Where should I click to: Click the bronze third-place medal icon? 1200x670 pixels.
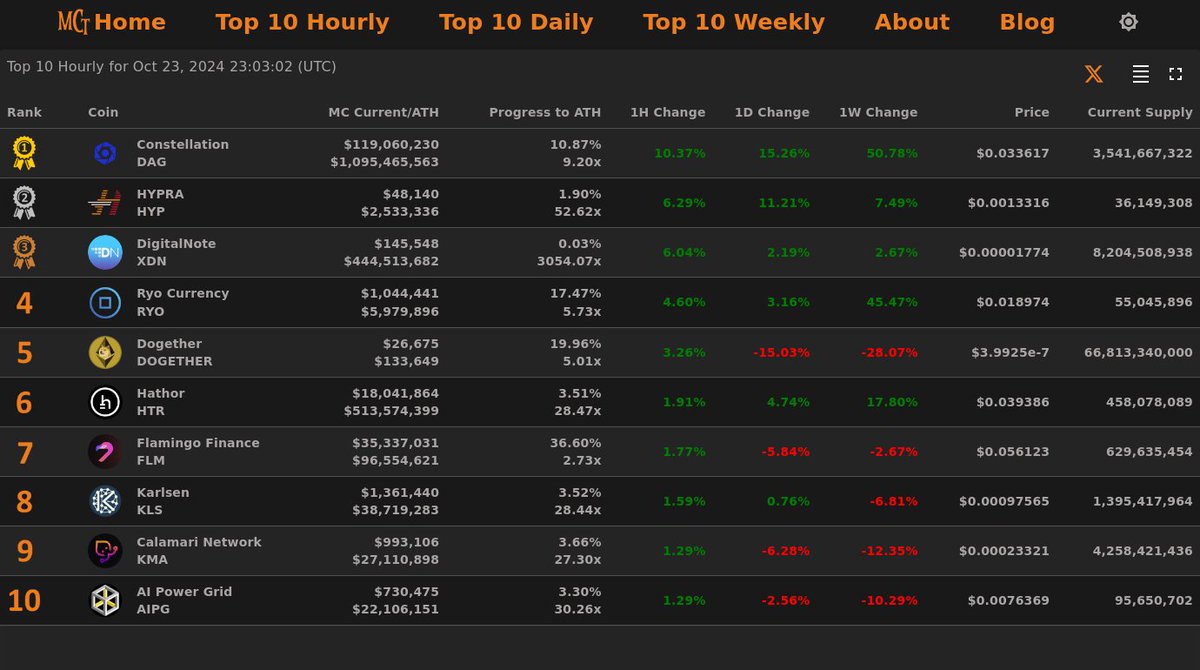24,252
